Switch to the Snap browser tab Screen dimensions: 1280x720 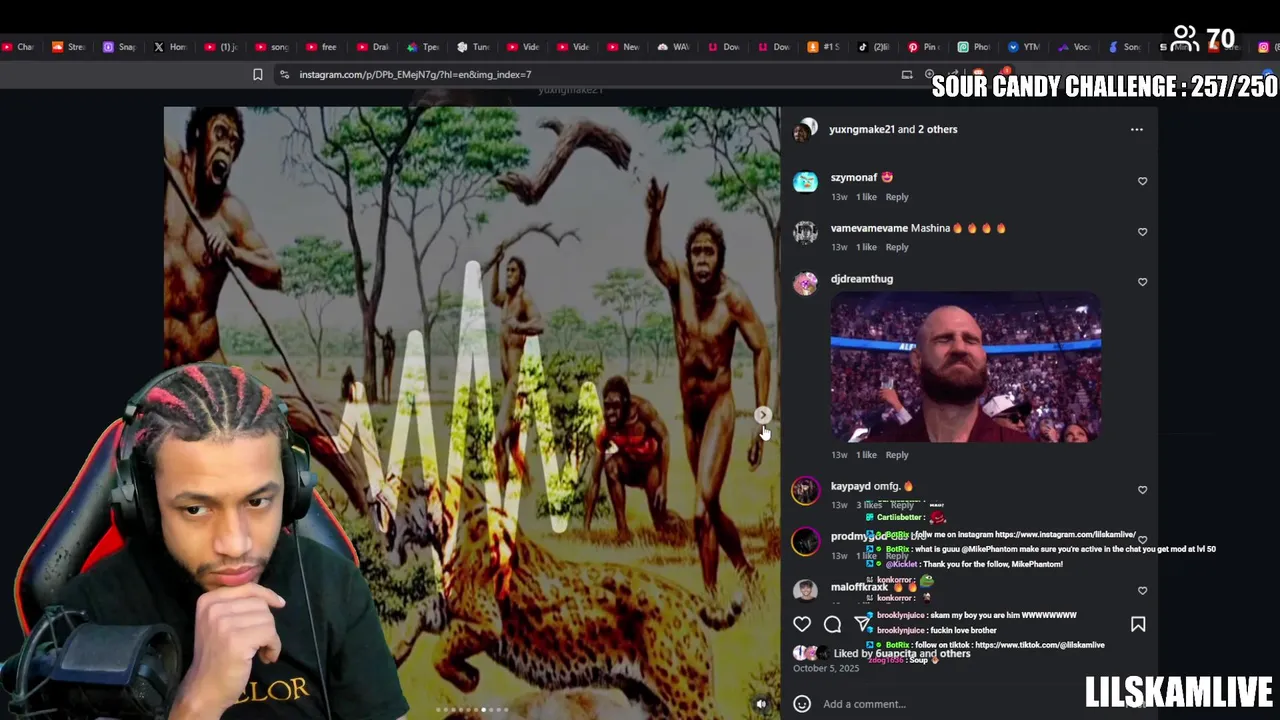pos(119,47)
